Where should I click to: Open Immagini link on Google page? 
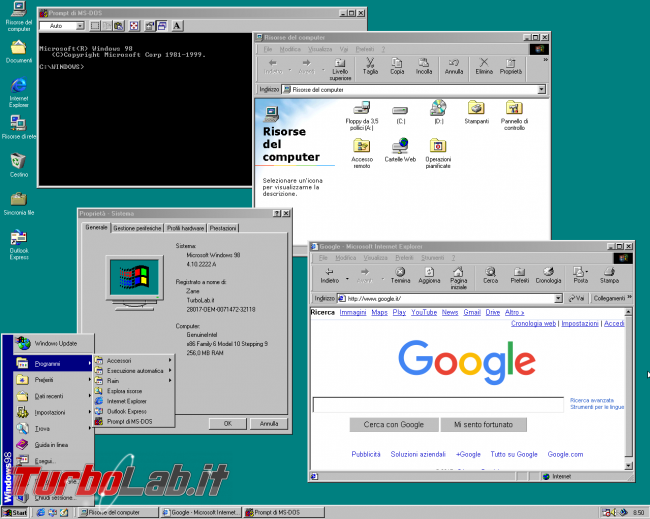pos(353,313)
